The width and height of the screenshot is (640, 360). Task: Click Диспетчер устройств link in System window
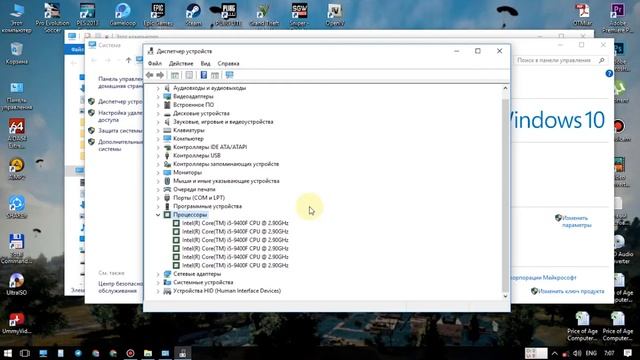click(x=120, y=102)
